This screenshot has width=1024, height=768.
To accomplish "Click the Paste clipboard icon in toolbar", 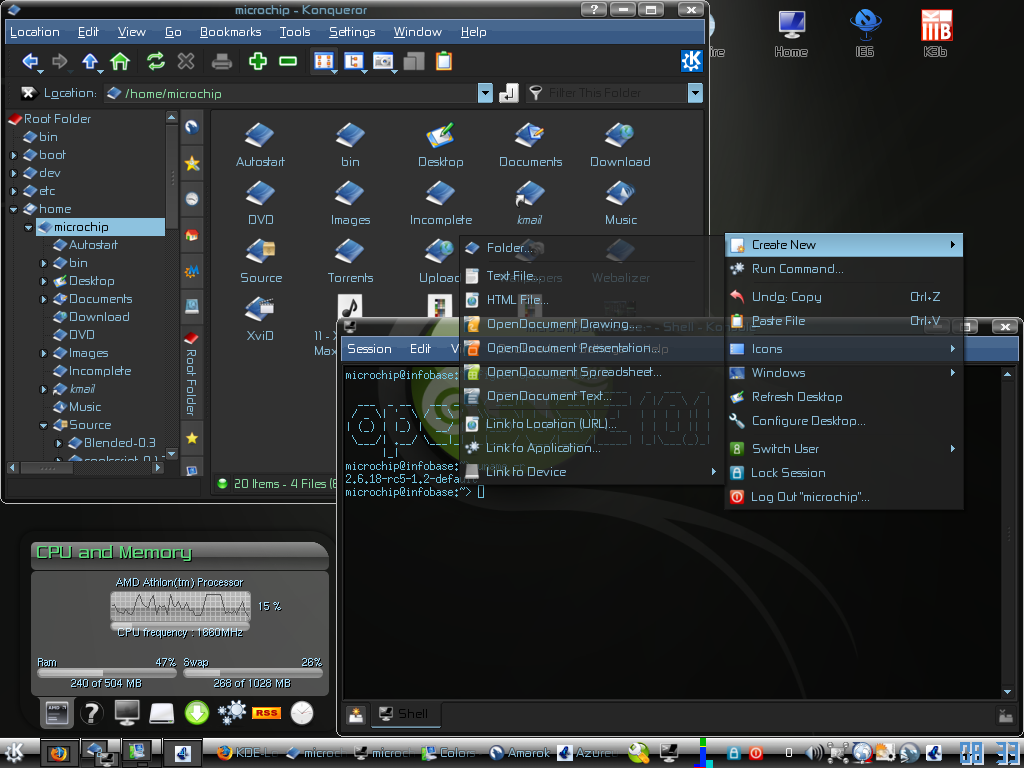I will (444, 61).
